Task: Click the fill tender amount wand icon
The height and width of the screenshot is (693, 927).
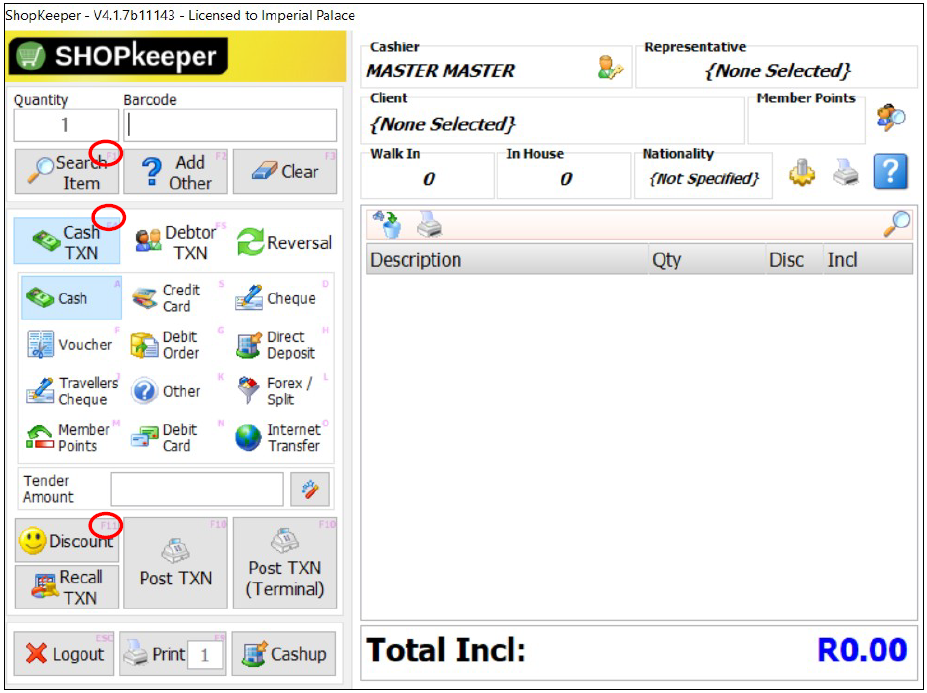Action: [310, 489]
